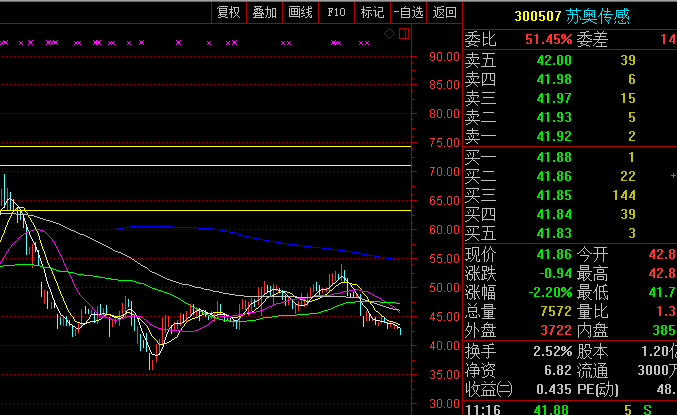Open F10 company info
Screen dimensions: 677x415
click(x=336, y=12)
